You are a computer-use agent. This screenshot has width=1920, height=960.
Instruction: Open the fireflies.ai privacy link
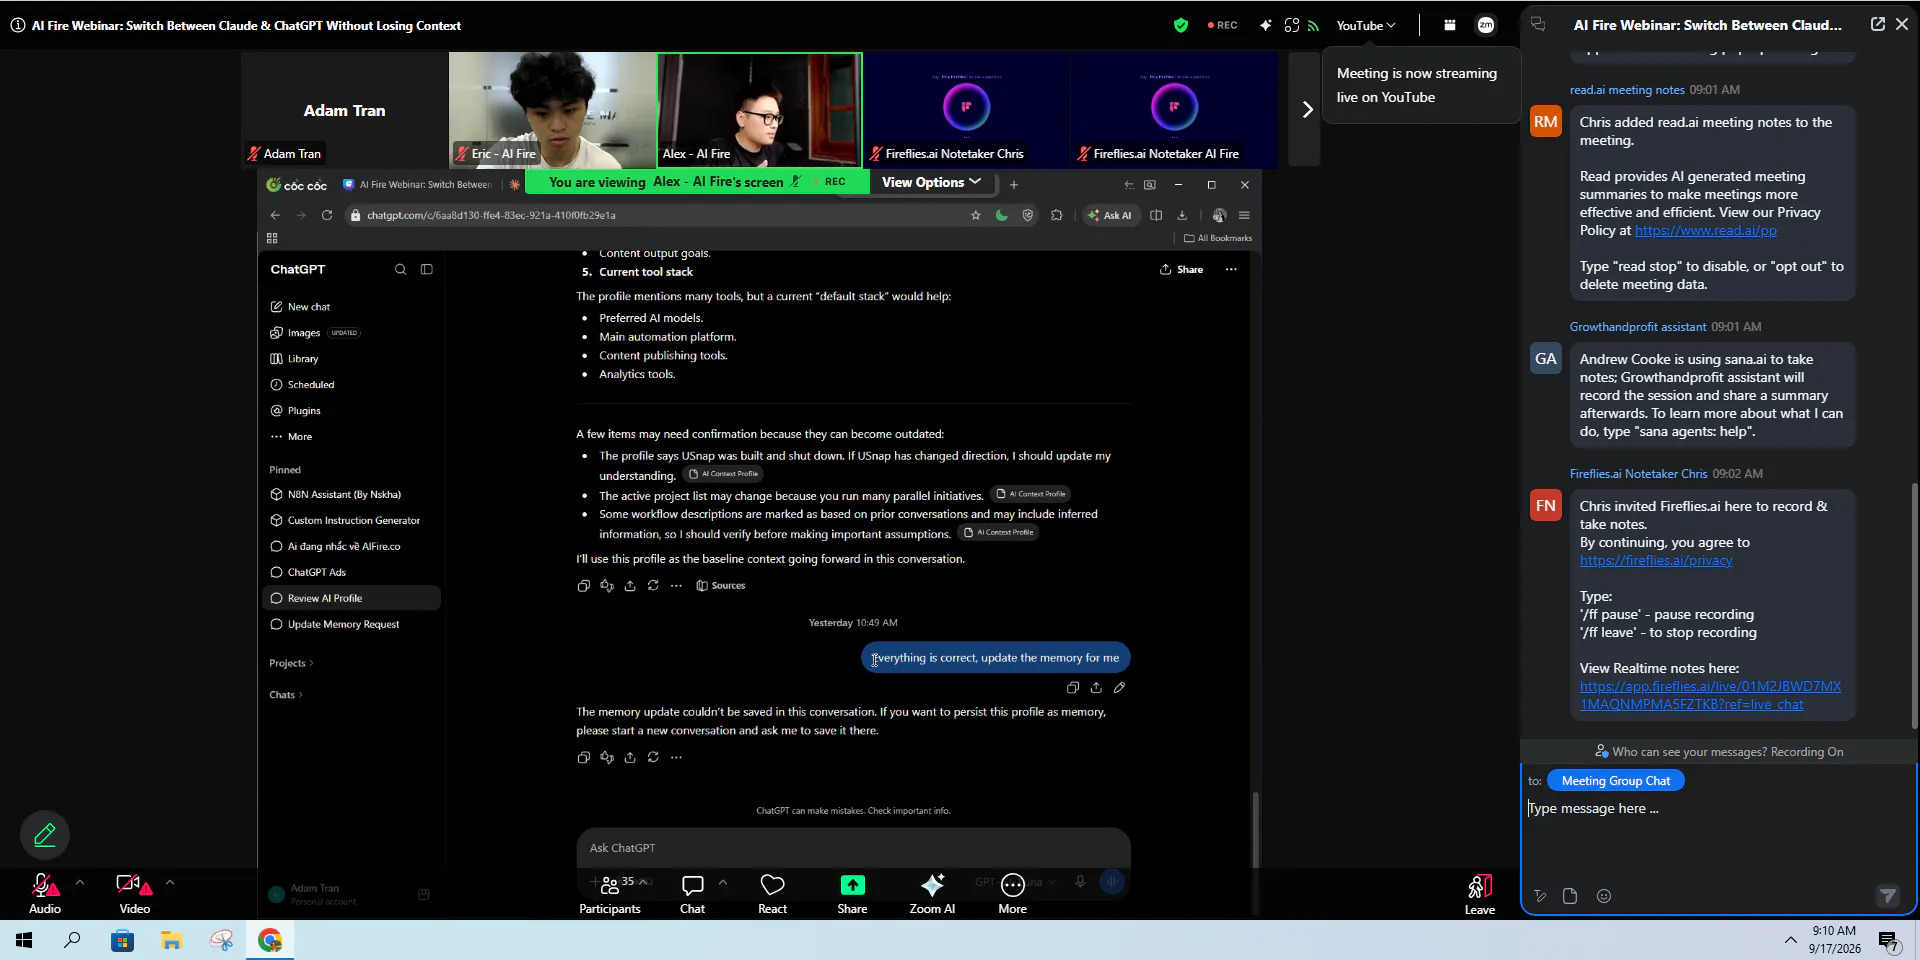click(x=1656, y=560)
